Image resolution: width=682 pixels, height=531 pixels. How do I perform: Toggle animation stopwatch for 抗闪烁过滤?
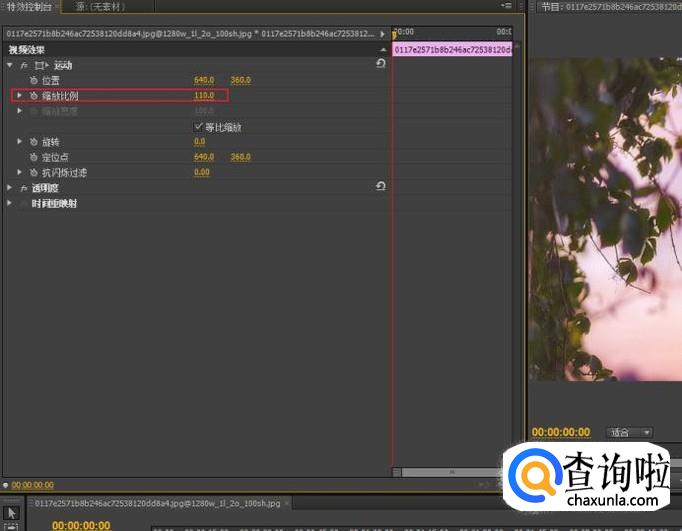point(33,173)
